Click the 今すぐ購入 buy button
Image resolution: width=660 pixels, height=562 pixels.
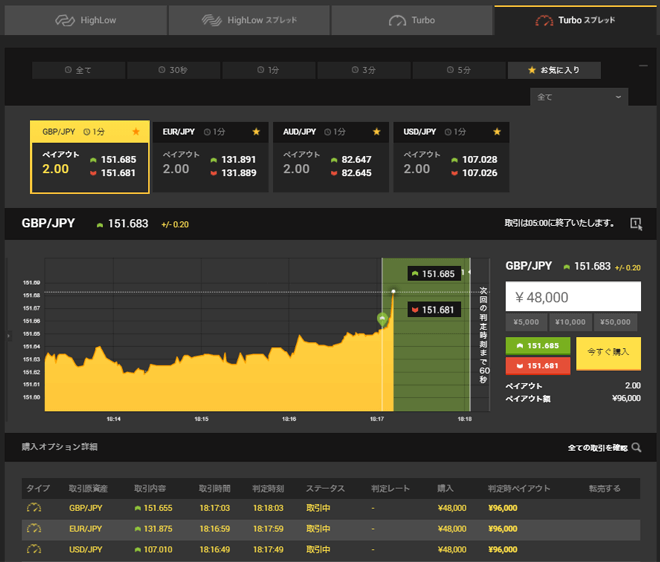(608, 353)
